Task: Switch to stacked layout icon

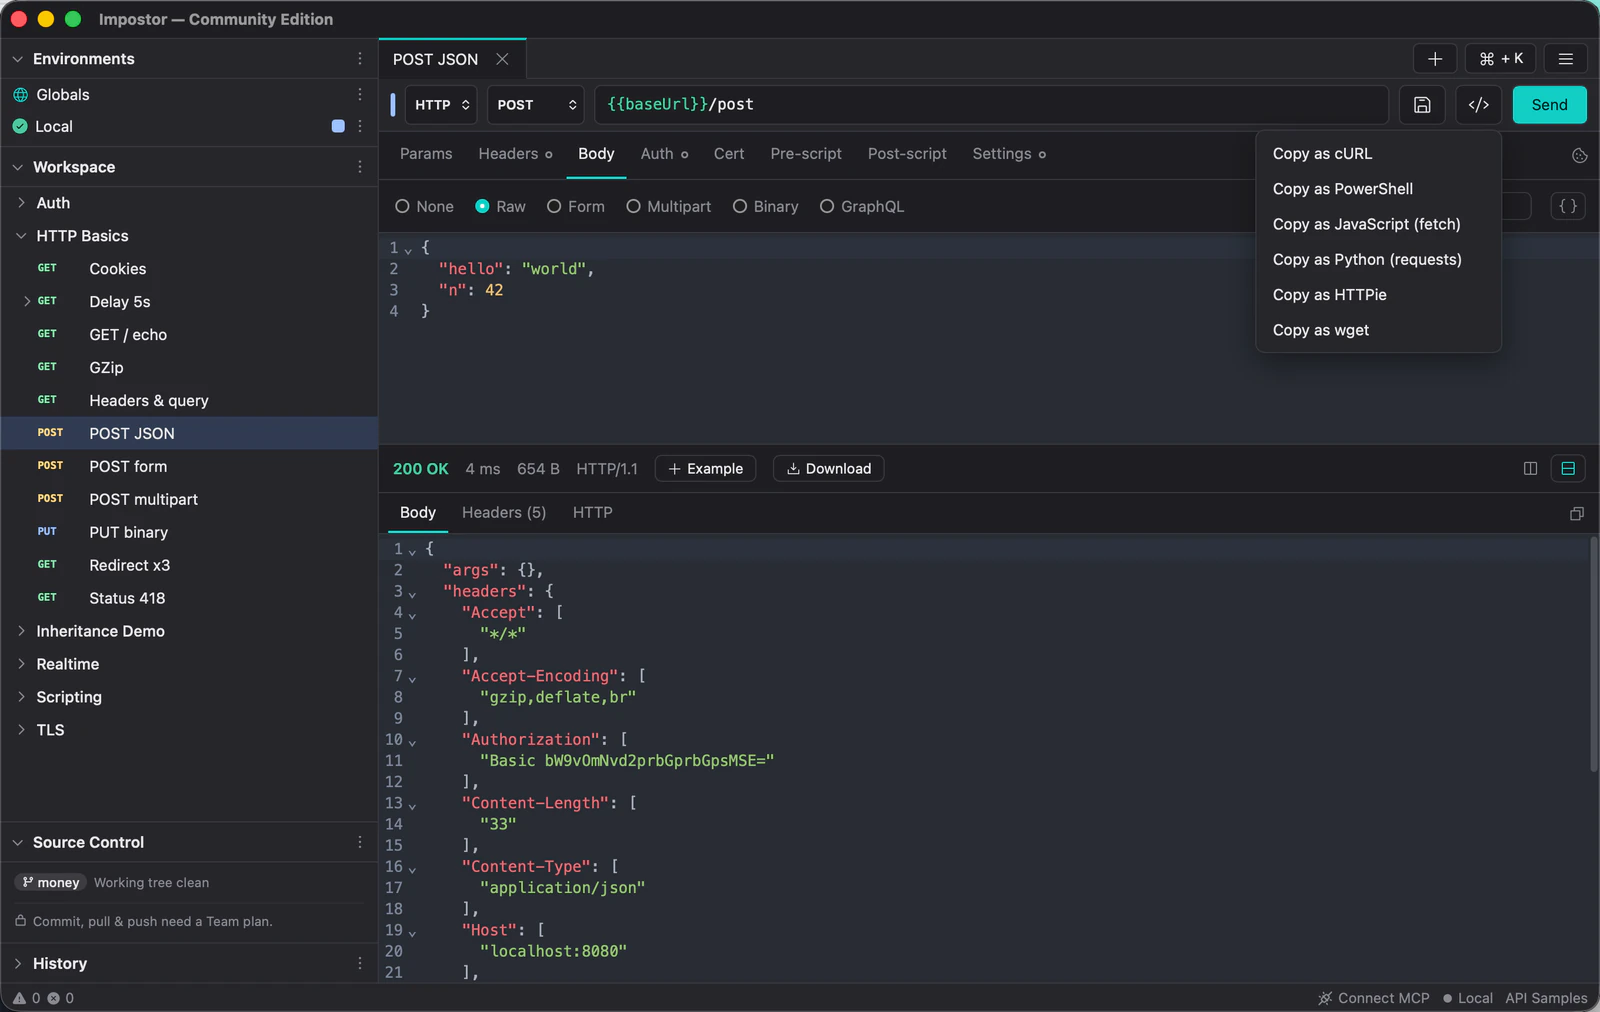Action: (x=1568, y=468)
